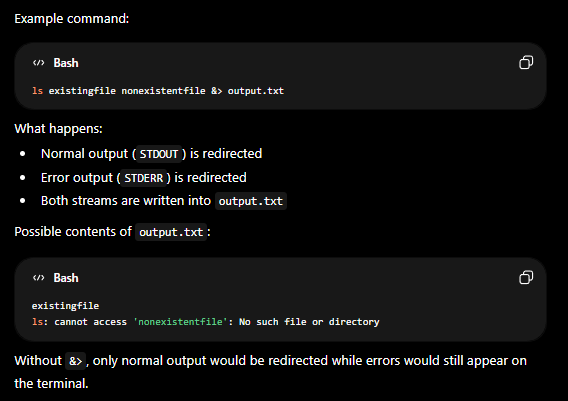Click the 'existingfile' output line
The width and height of the screenshot is (568, 401).
coord(65,306)
